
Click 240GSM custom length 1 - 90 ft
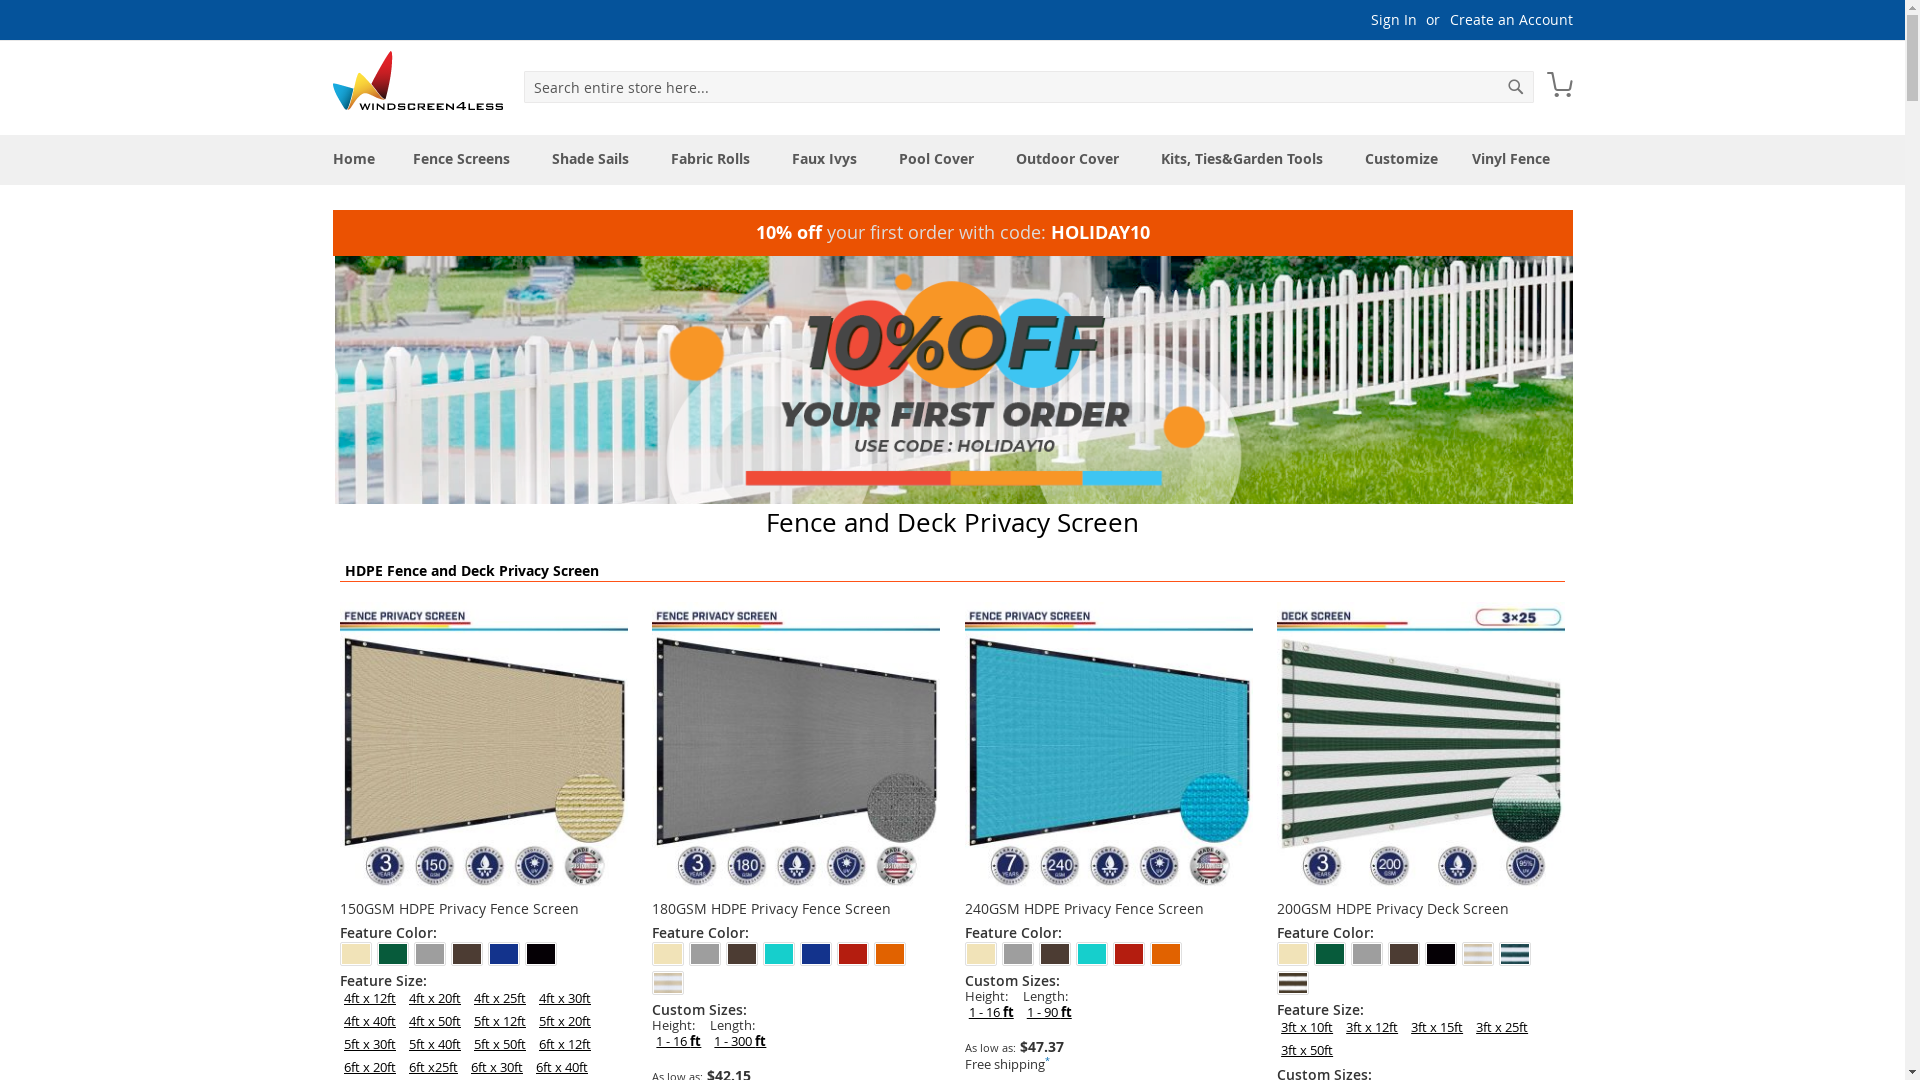pyautogui.click(x=1049, y=1012)
